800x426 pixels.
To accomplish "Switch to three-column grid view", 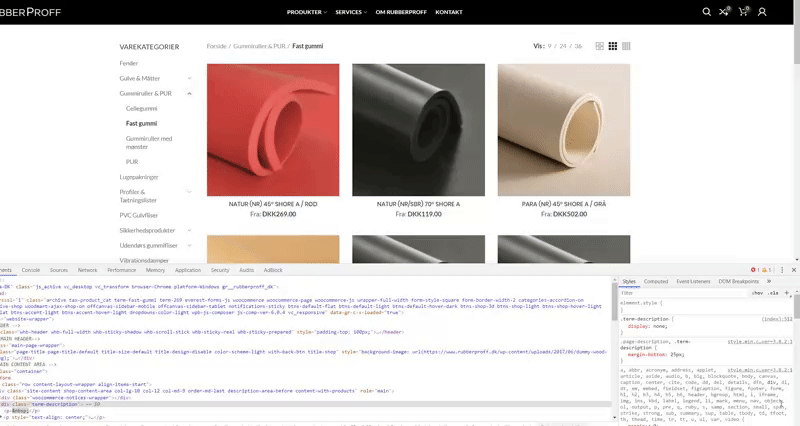I will [x=613, y=46].
